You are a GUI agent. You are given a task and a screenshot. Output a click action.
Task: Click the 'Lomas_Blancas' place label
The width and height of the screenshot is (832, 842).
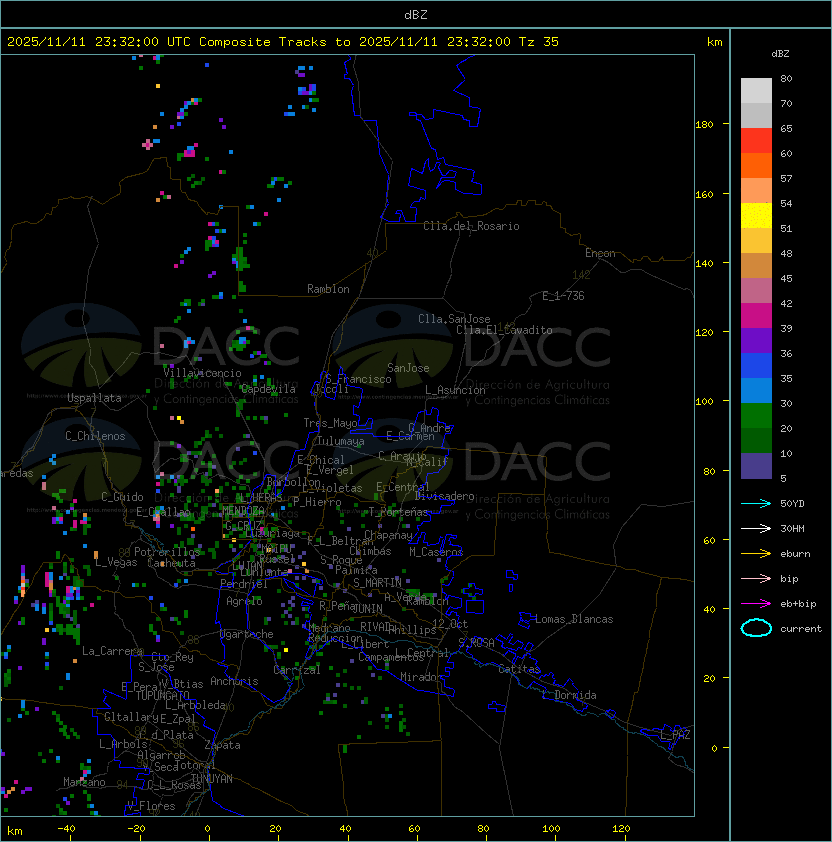coord(574,619)
